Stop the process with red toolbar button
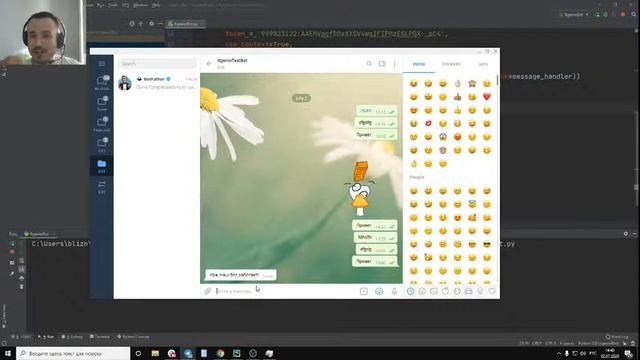The height and width of the screenshot is (360, 640). [623, 14]
